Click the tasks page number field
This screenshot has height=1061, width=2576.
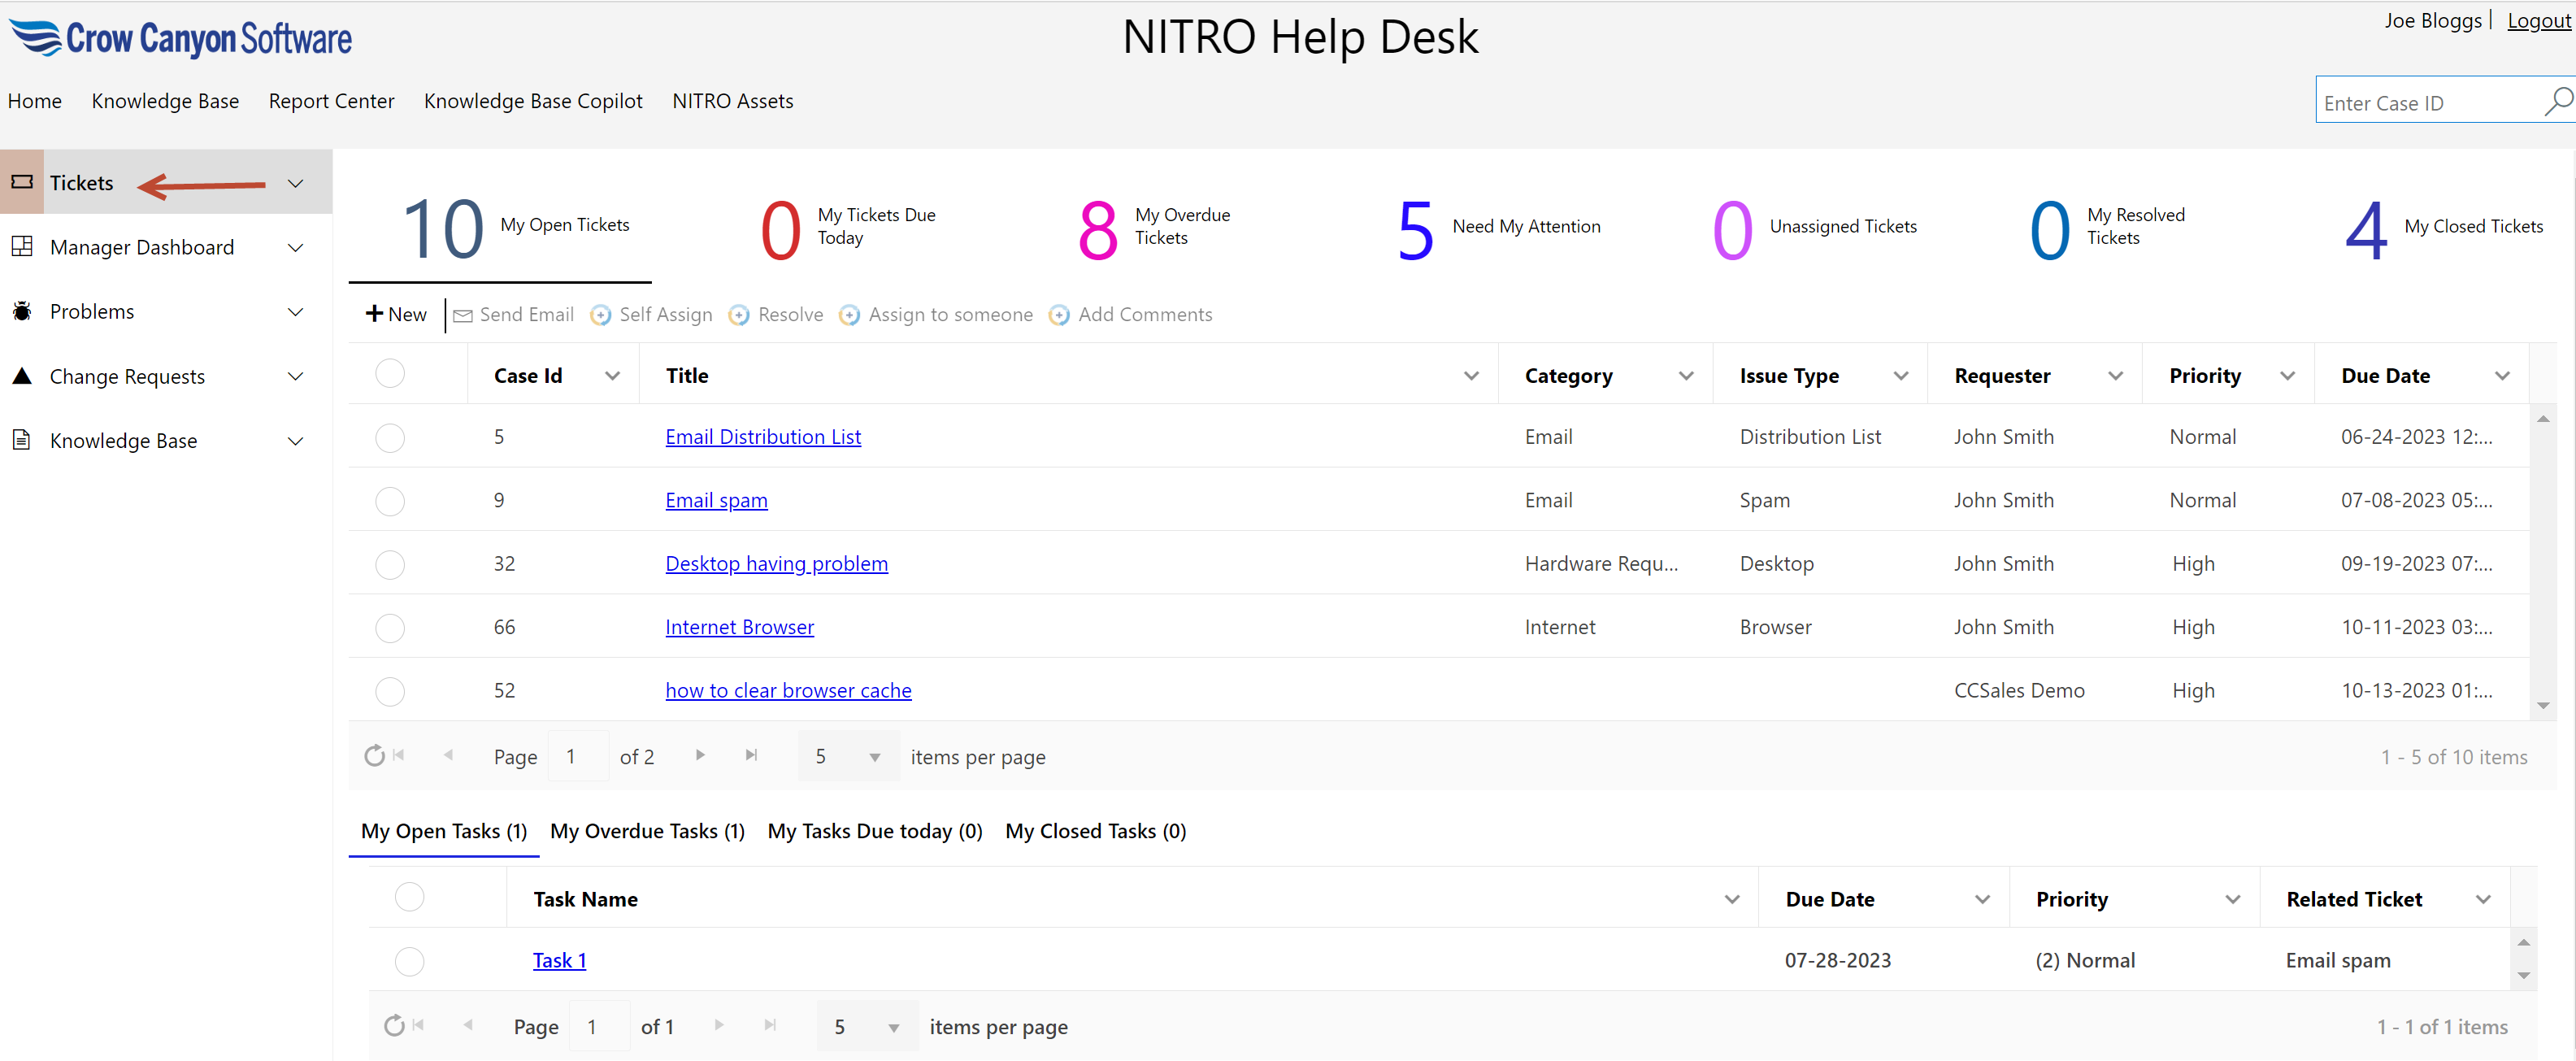point(601,1026)
